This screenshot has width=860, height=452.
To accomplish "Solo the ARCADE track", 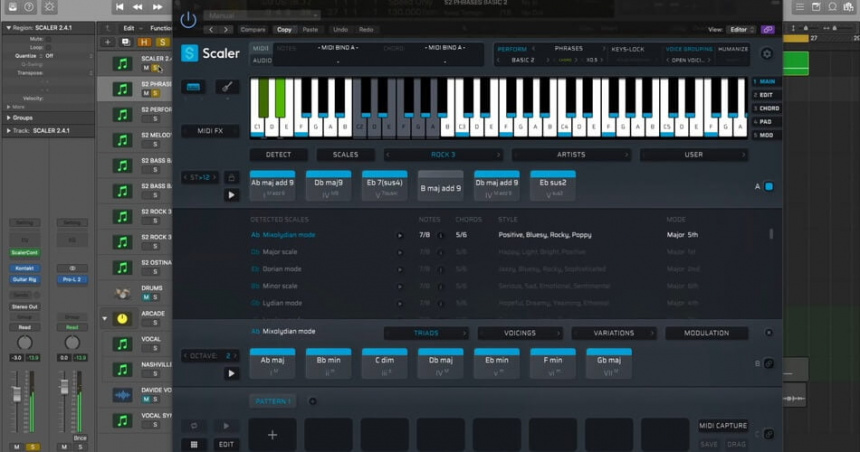I will [155, 323].
